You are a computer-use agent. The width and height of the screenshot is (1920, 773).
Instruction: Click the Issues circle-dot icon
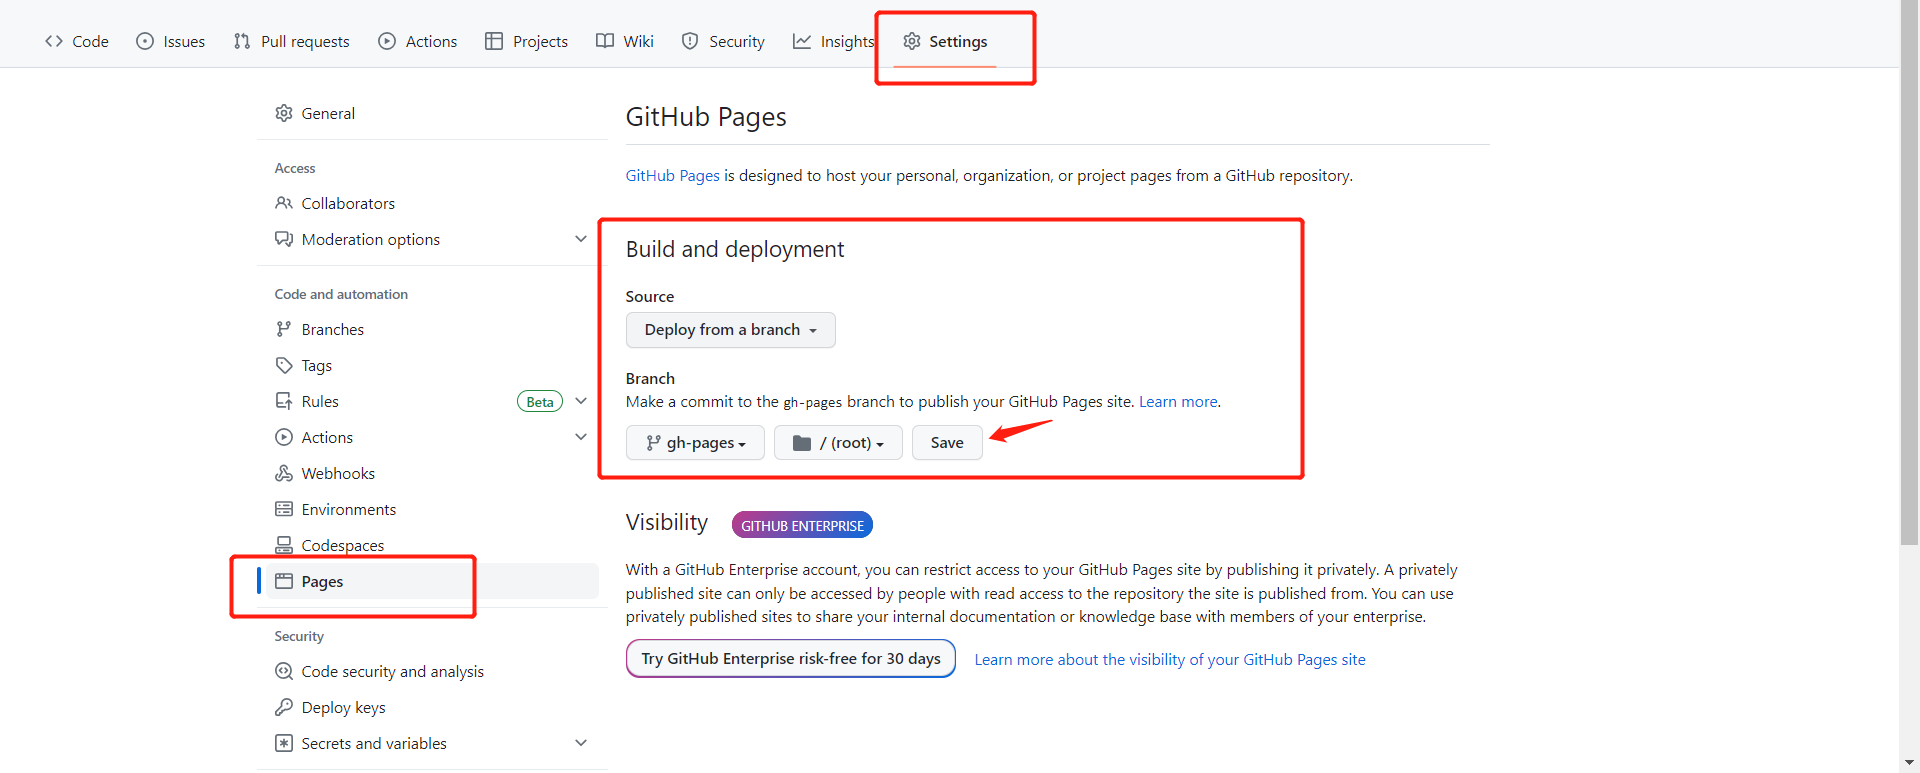tap(145, 41)
